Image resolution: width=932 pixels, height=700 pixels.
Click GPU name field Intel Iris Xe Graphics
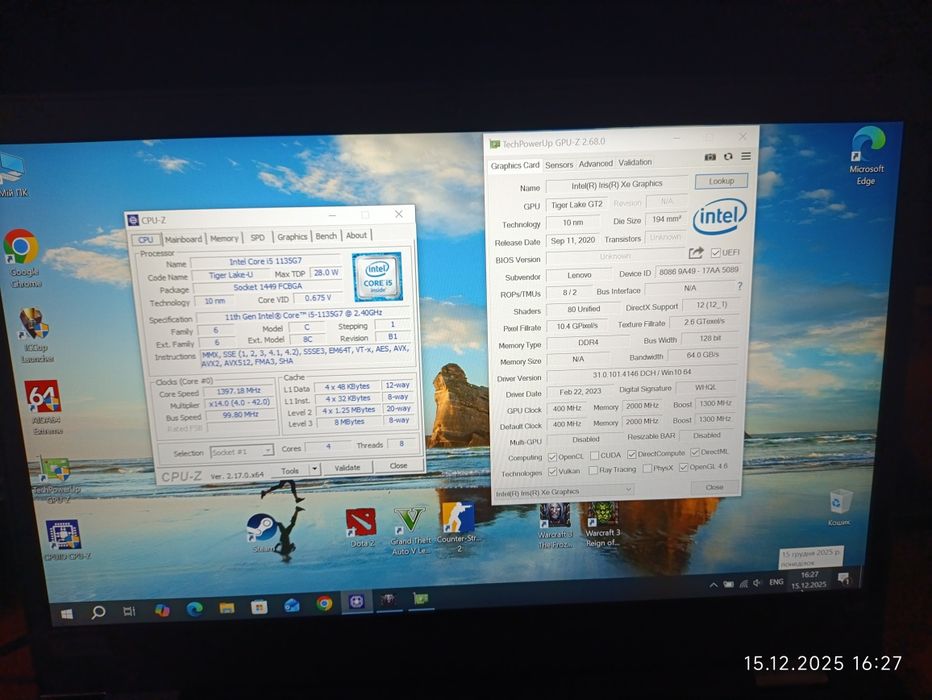(x=617, y=185)
